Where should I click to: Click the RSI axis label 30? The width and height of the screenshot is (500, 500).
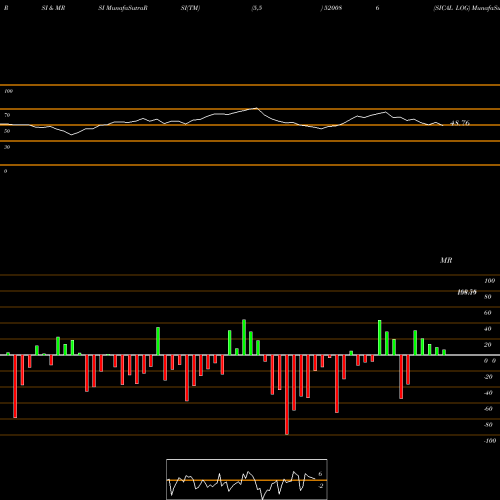tap(7, 147)
